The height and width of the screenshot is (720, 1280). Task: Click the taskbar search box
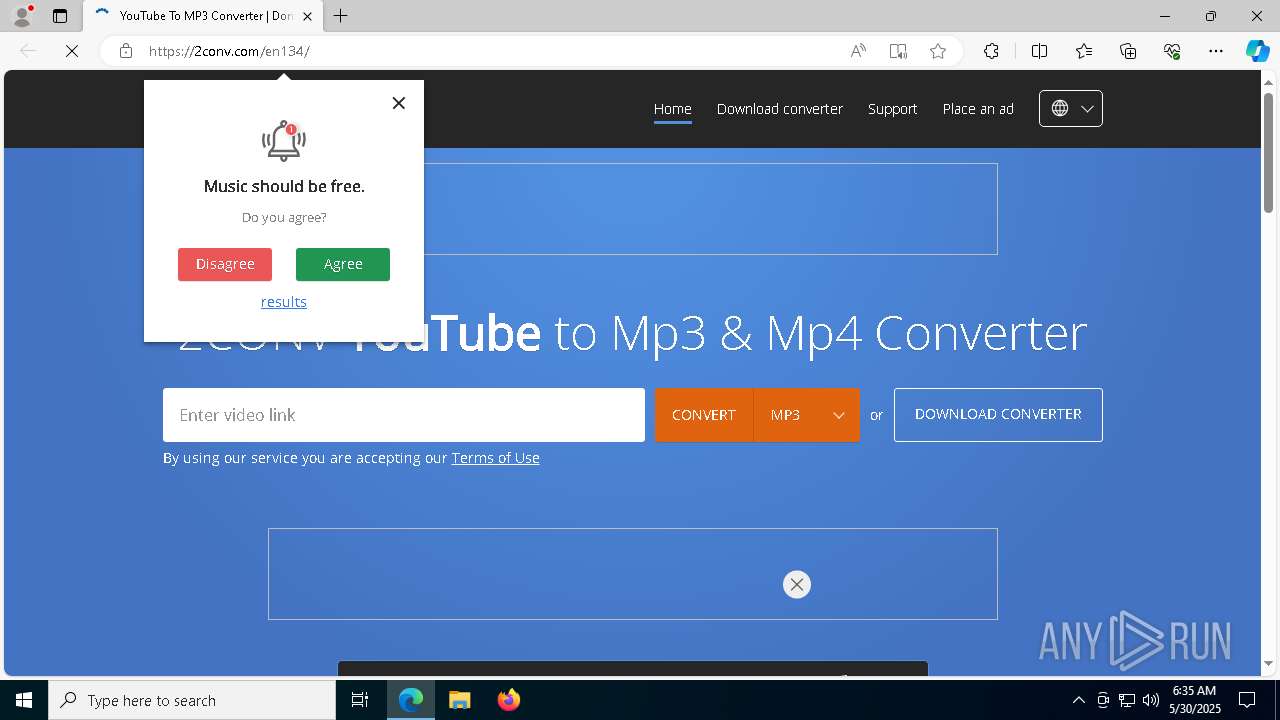pyautogui.click(x=192, y=700)
